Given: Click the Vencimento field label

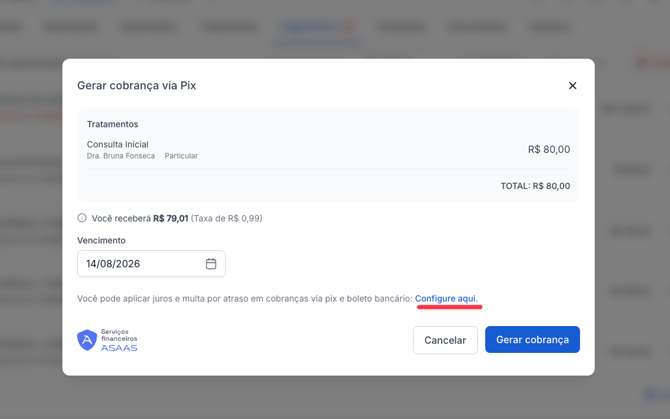Looking at the screenshot, I should pos(101,240).
